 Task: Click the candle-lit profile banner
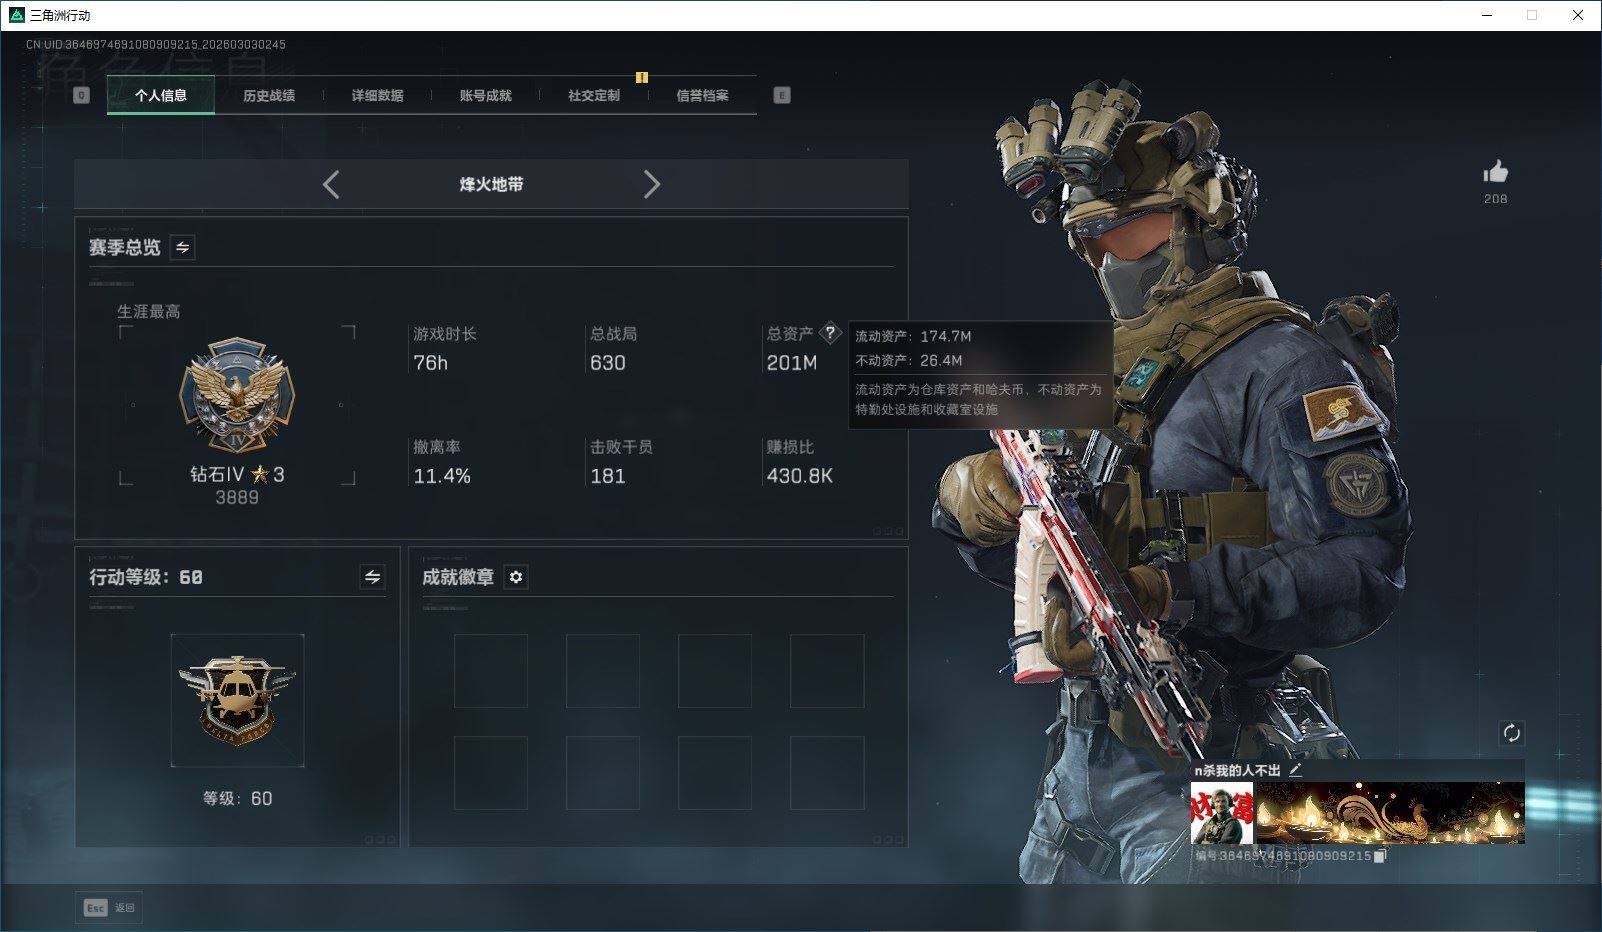click(x=1390, y=813)
